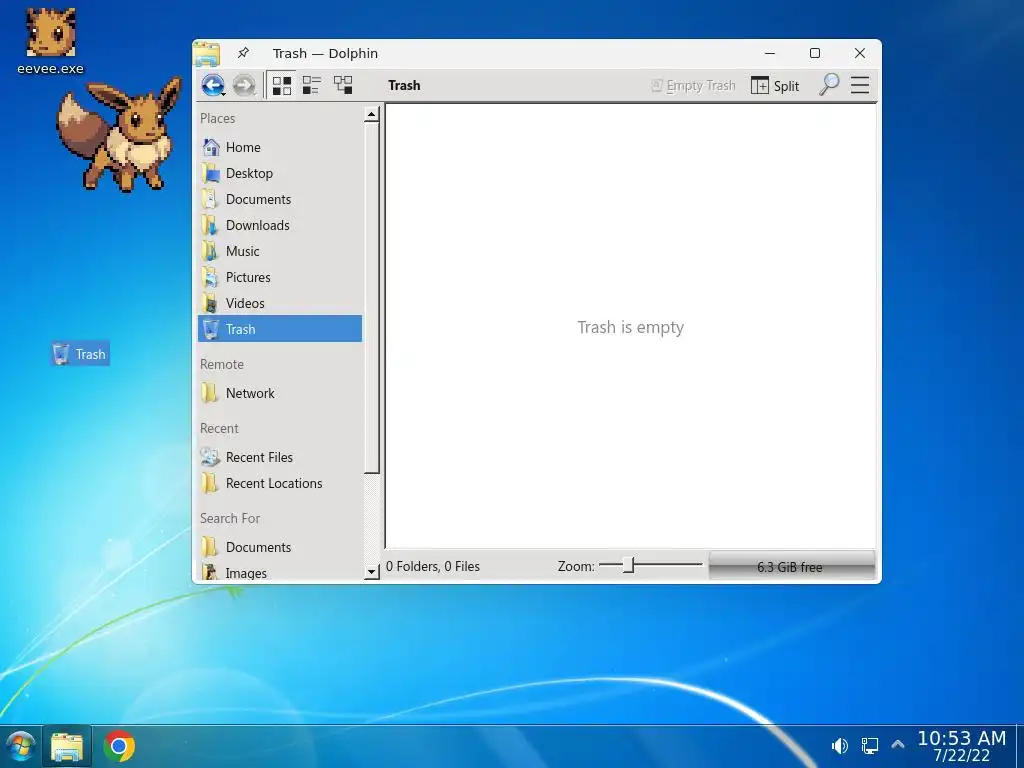Click the Eevee sprite on the desktop
This screenshot has height=768, width=1024.
click(120, 134)
